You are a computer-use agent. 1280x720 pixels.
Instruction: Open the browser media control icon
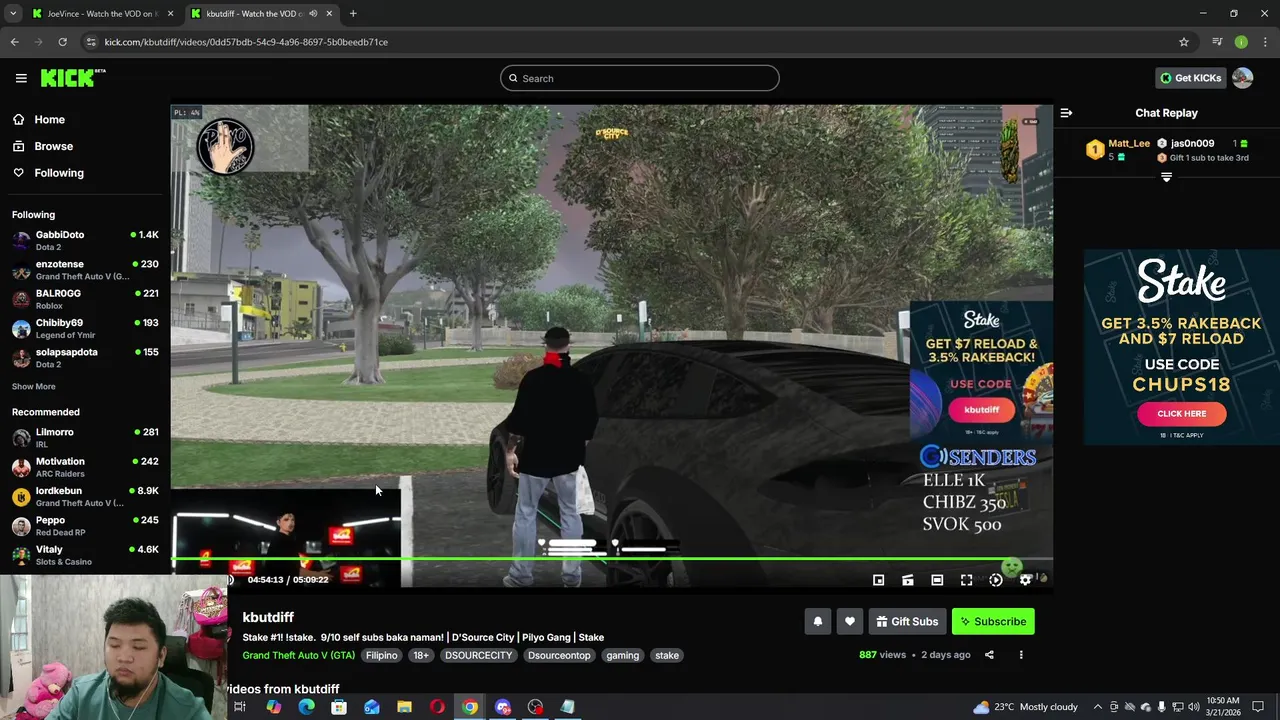[x=1217, y=42]
